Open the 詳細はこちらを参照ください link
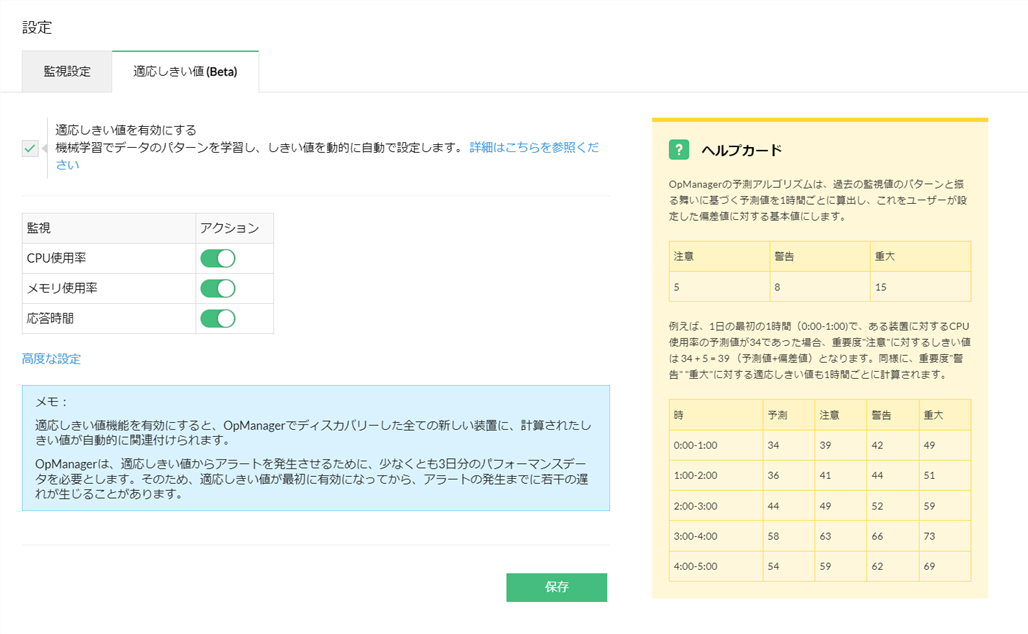This screenshot has width=1028, height=634. tap(534, 147)
